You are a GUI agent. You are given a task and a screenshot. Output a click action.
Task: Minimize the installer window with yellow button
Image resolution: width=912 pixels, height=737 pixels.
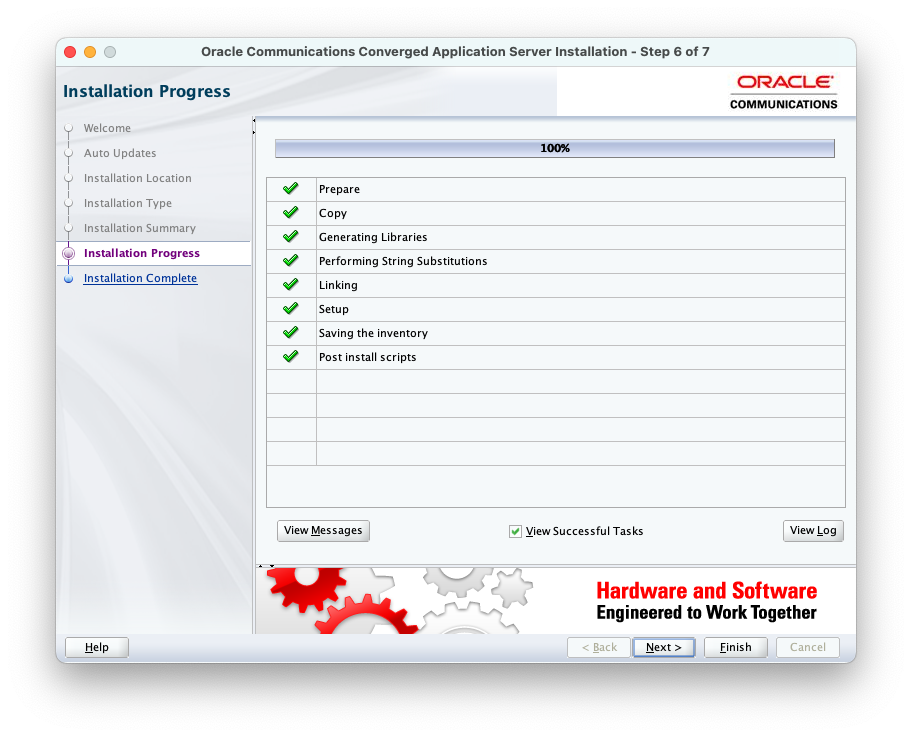90,52
